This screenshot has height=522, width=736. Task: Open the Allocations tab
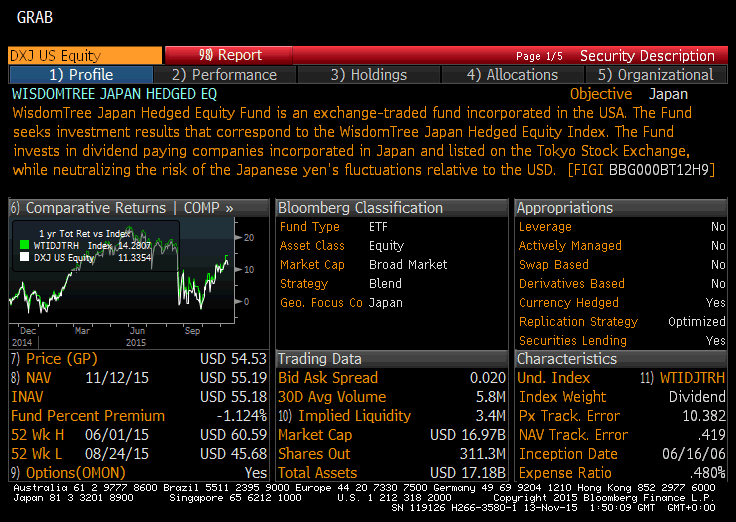click(512, 75)
